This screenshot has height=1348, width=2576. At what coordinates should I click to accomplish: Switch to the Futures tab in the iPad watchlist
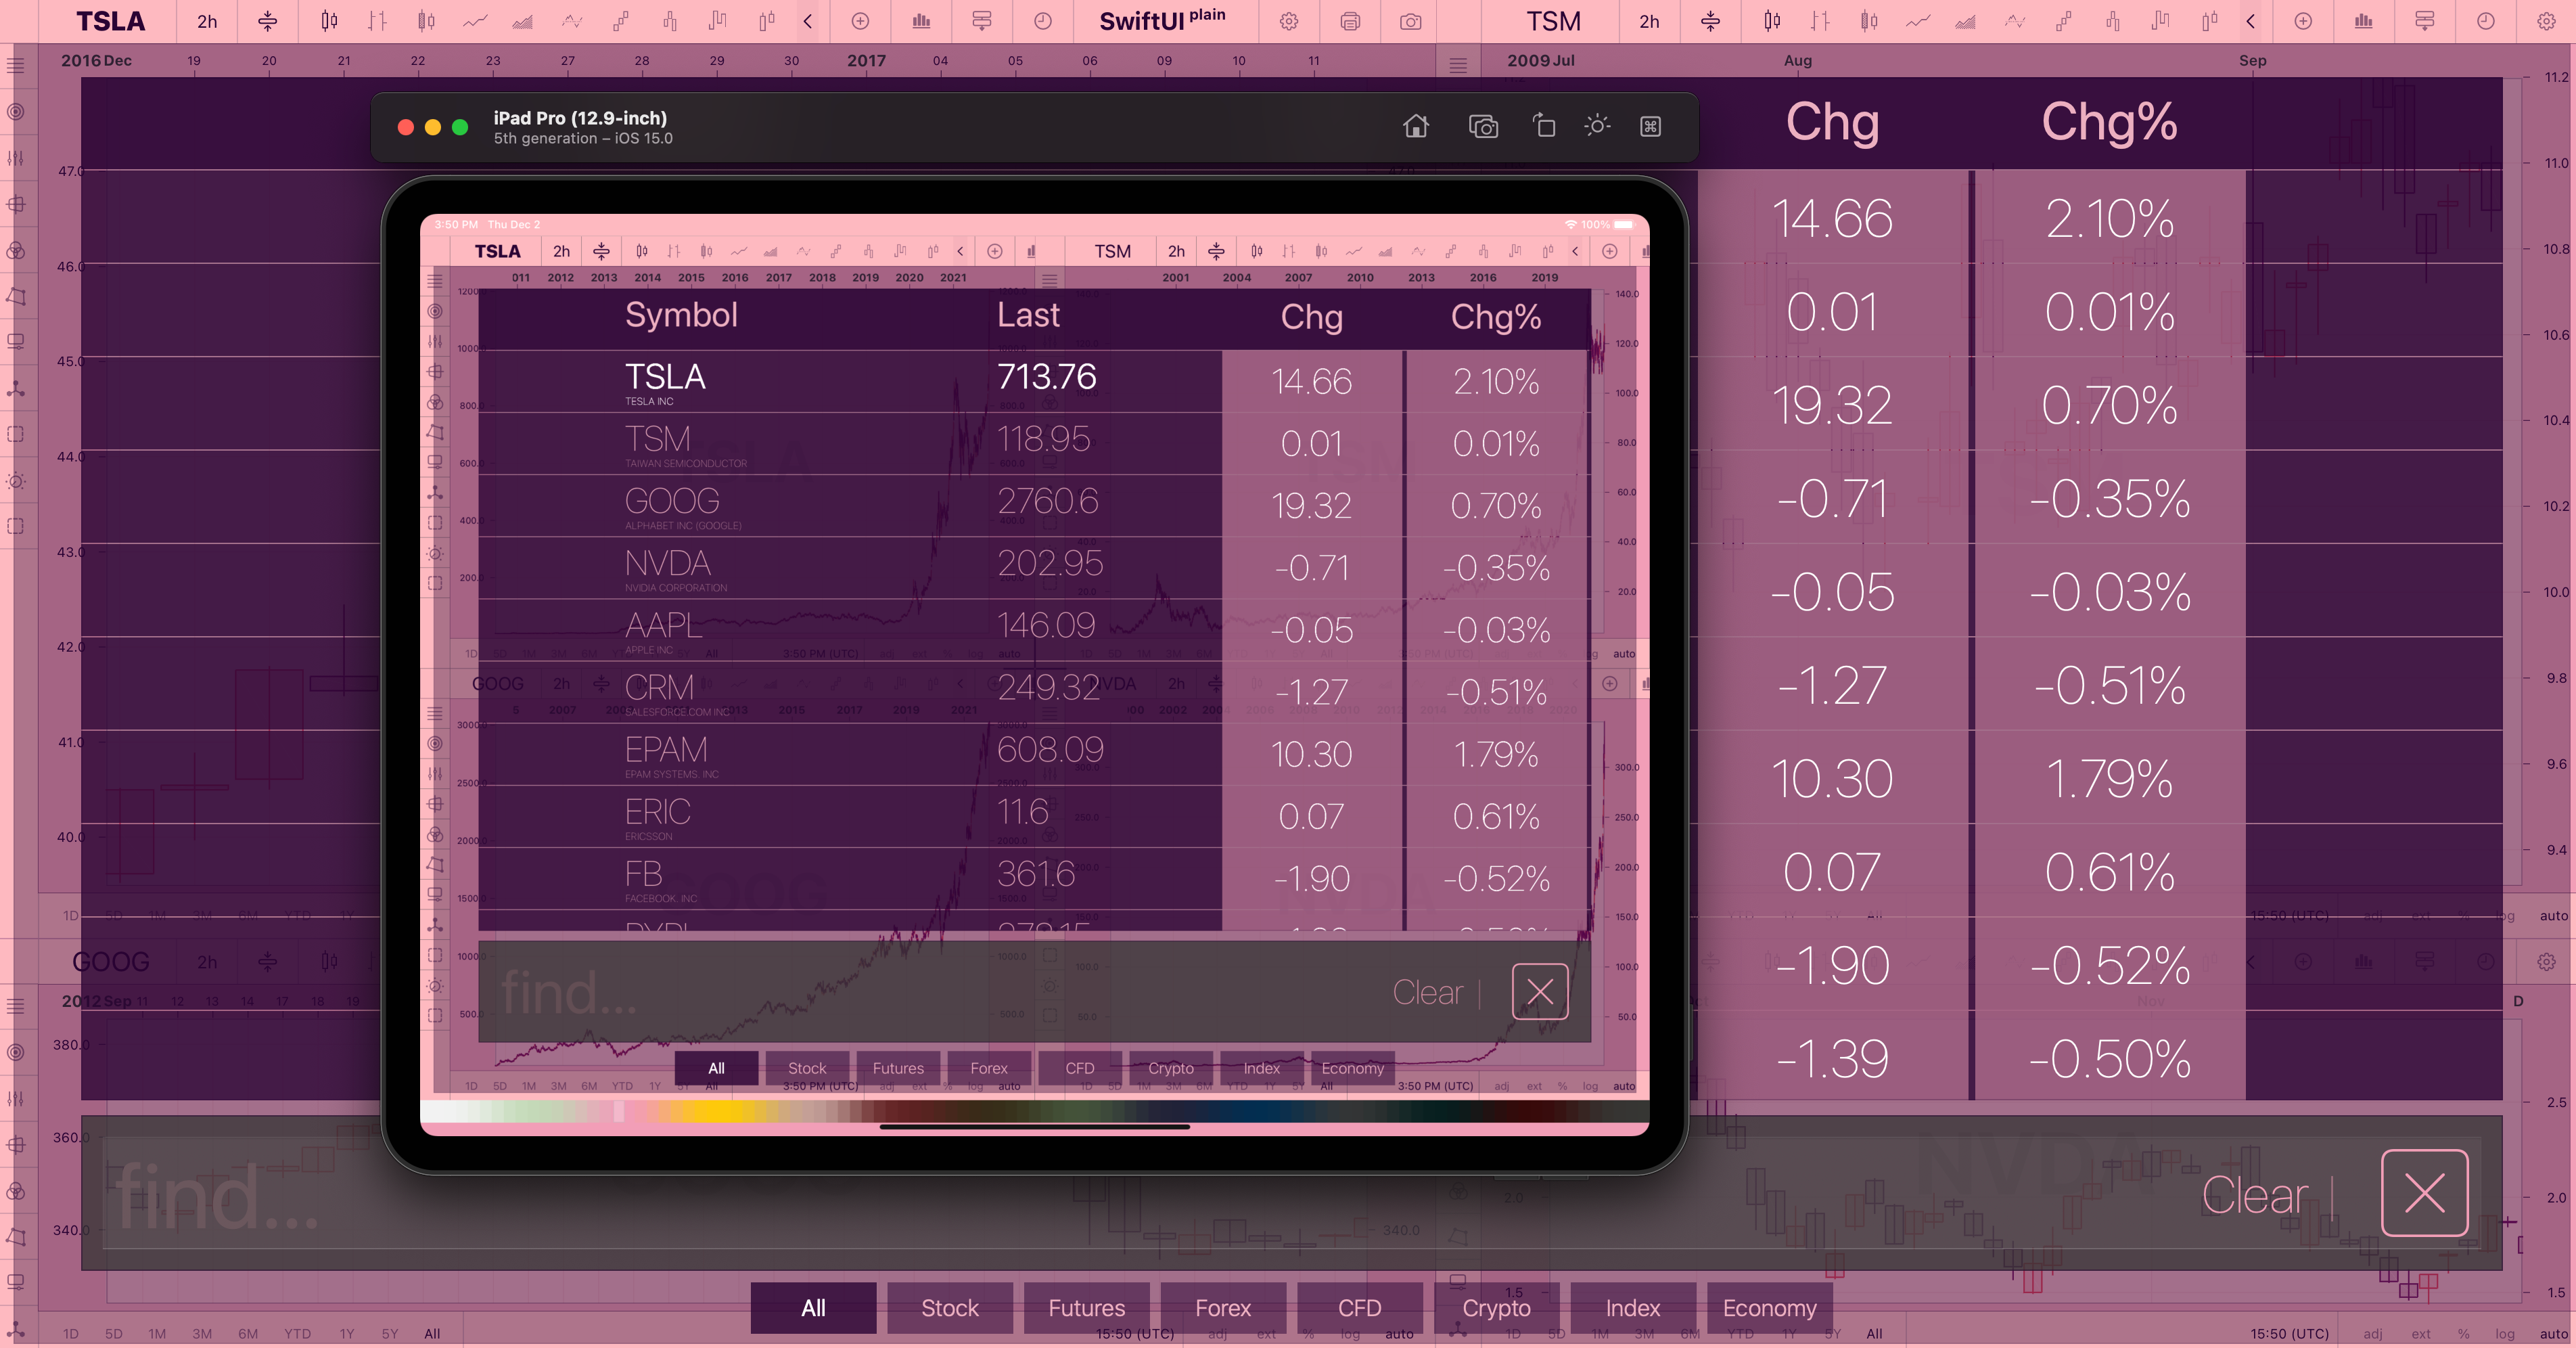(x=898, y=1068)
